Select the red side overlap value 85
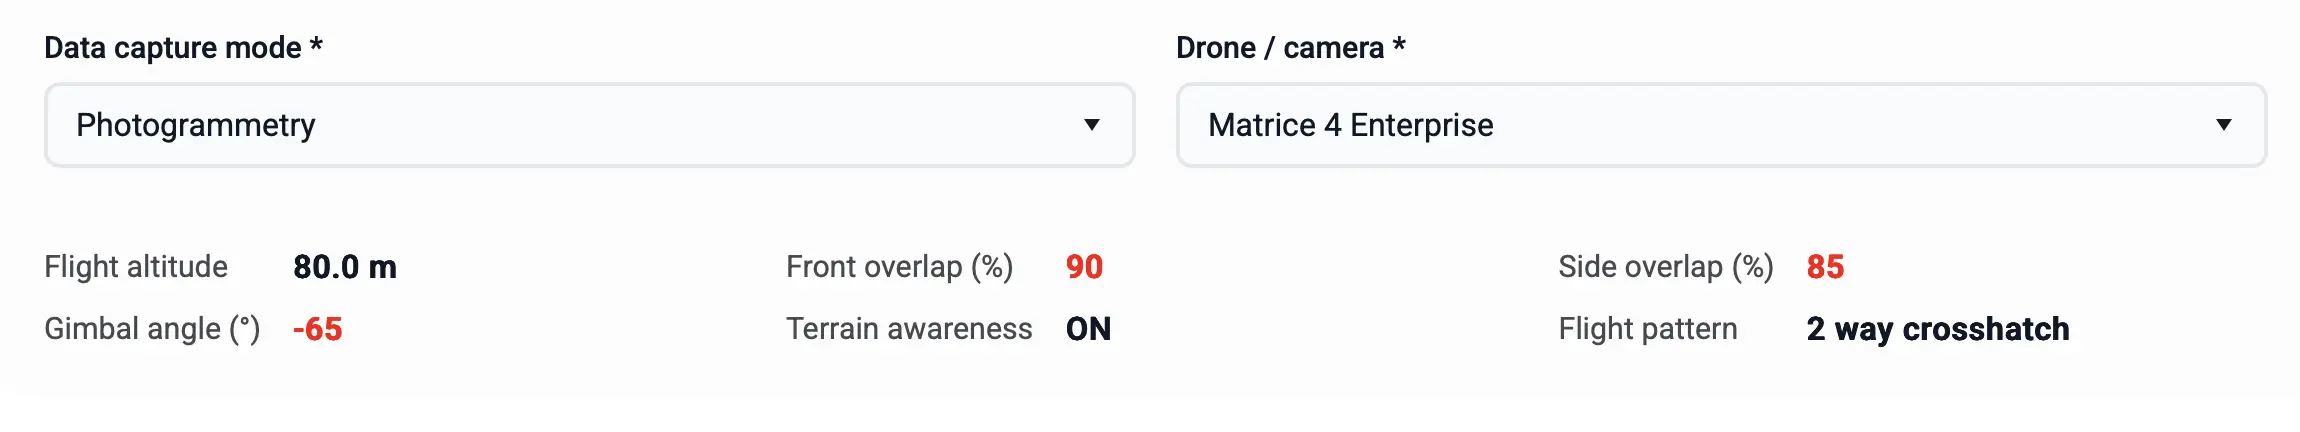Screen dimensions: 2300x432 click(x=1825, y=267)
